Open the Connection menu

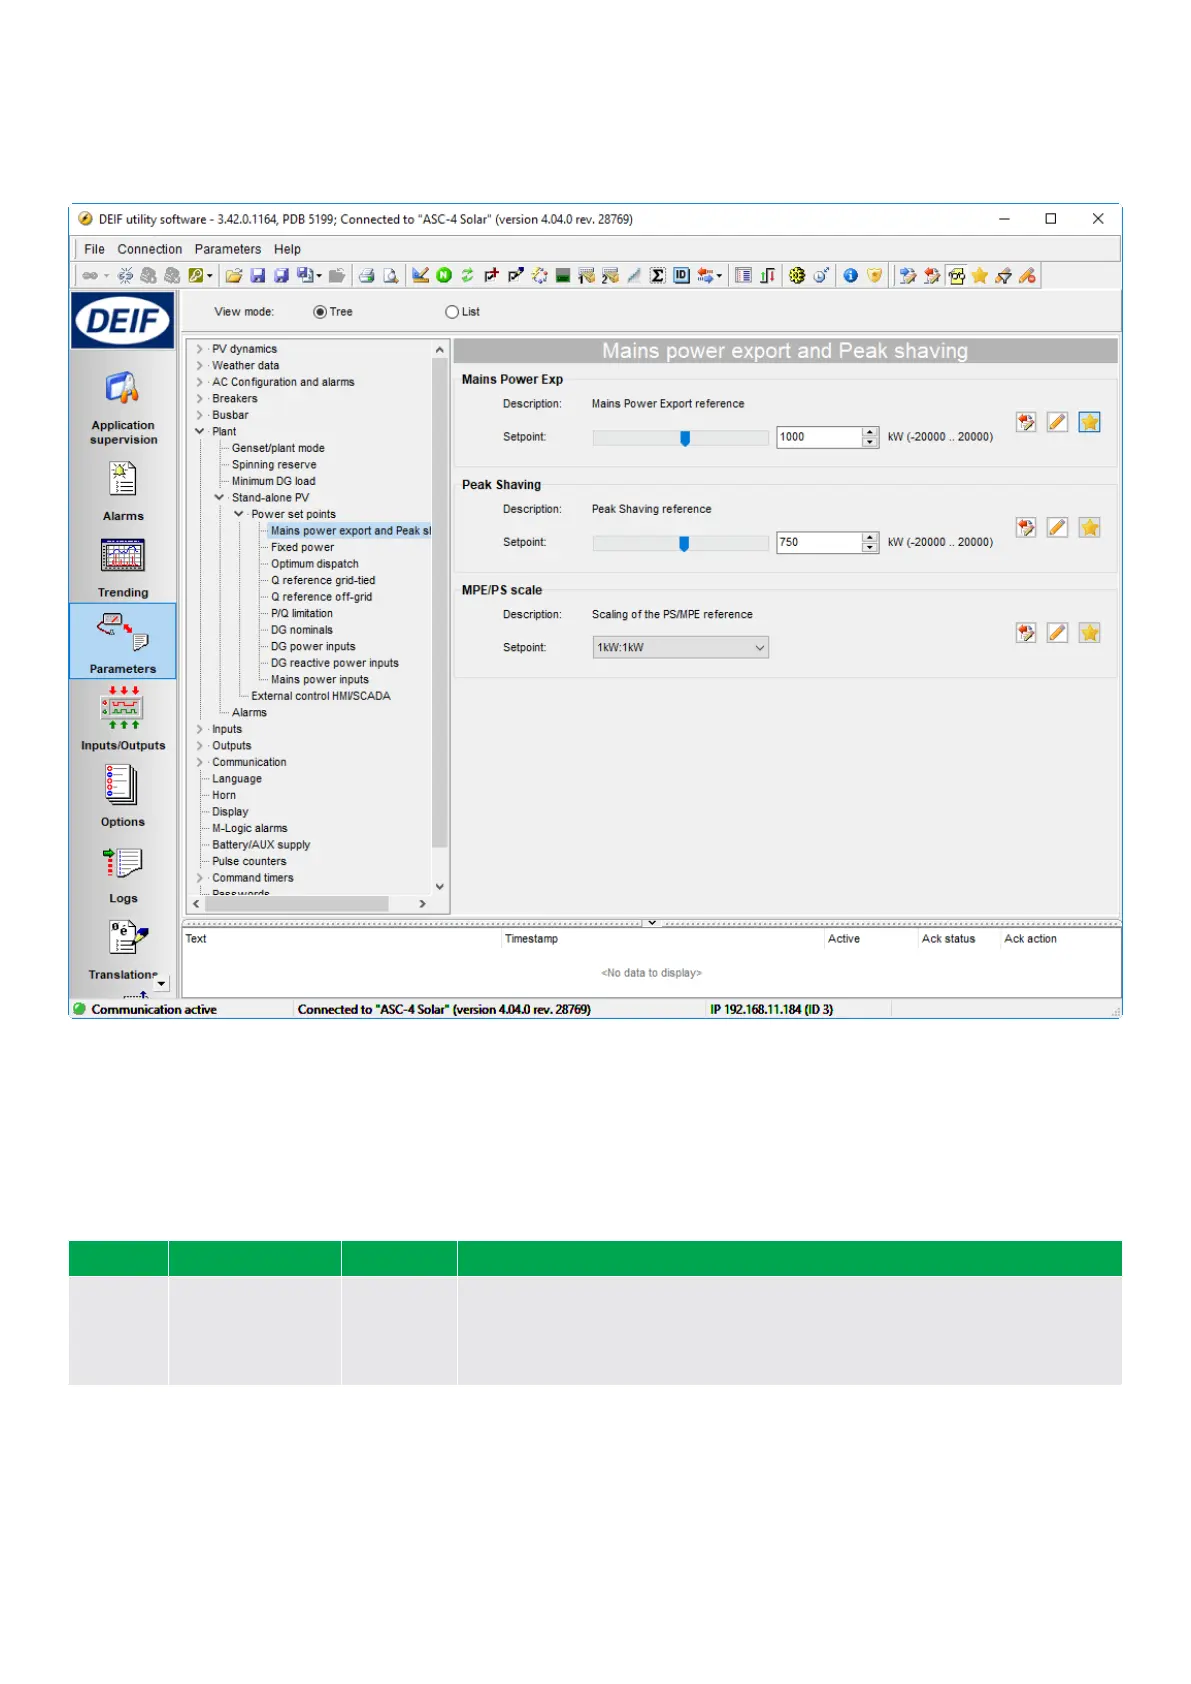pos(150,249)
